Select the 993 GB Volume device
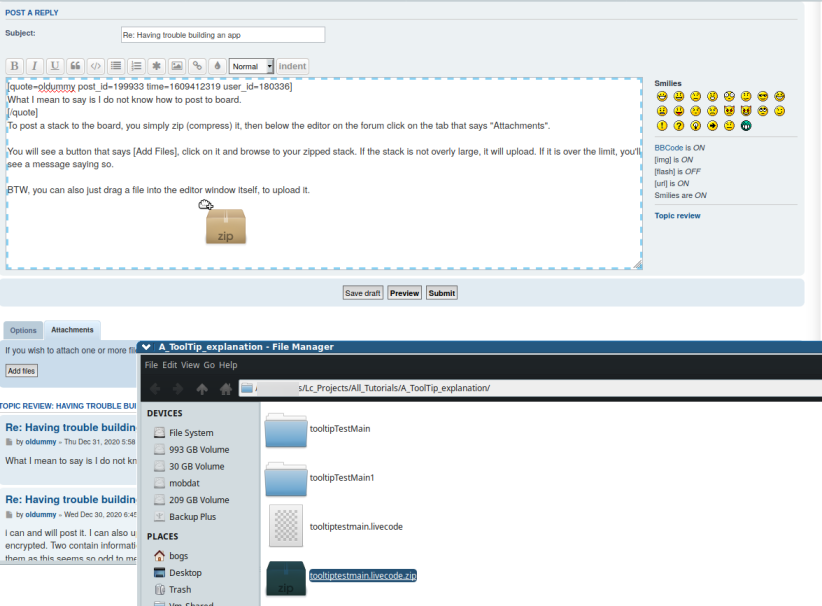 pyautogui.click(x=199, y=450)
